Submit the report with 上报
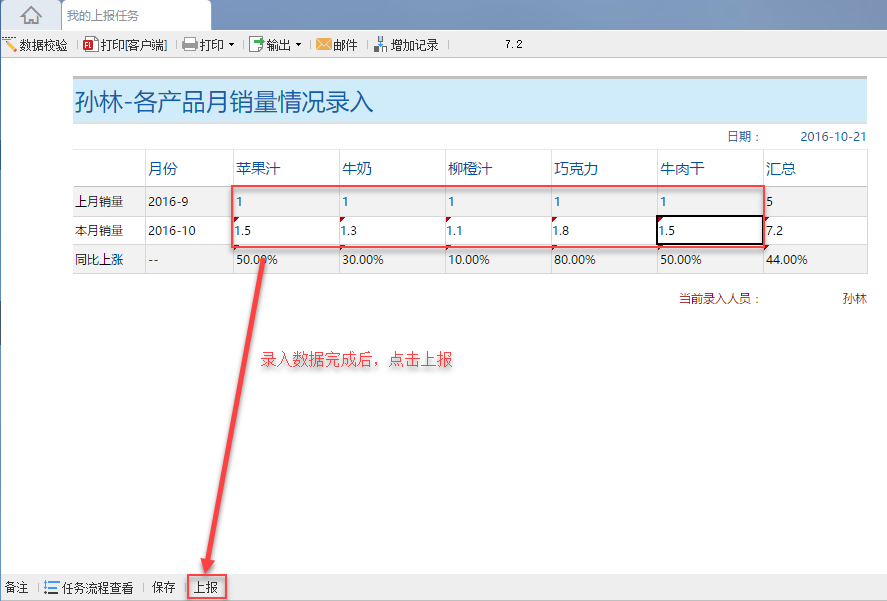Image resolution: width=887 pixels, height=601 pixels. click(x=206, y=587)
